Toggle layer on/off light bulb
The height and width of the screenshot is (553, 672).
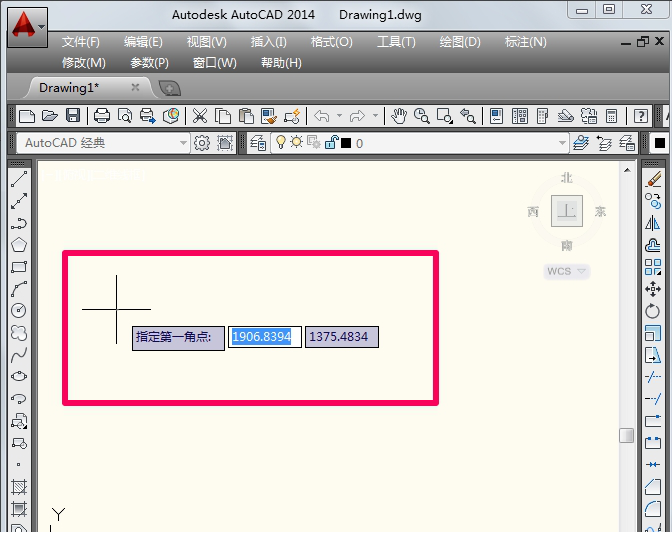[x=280, y=142]
